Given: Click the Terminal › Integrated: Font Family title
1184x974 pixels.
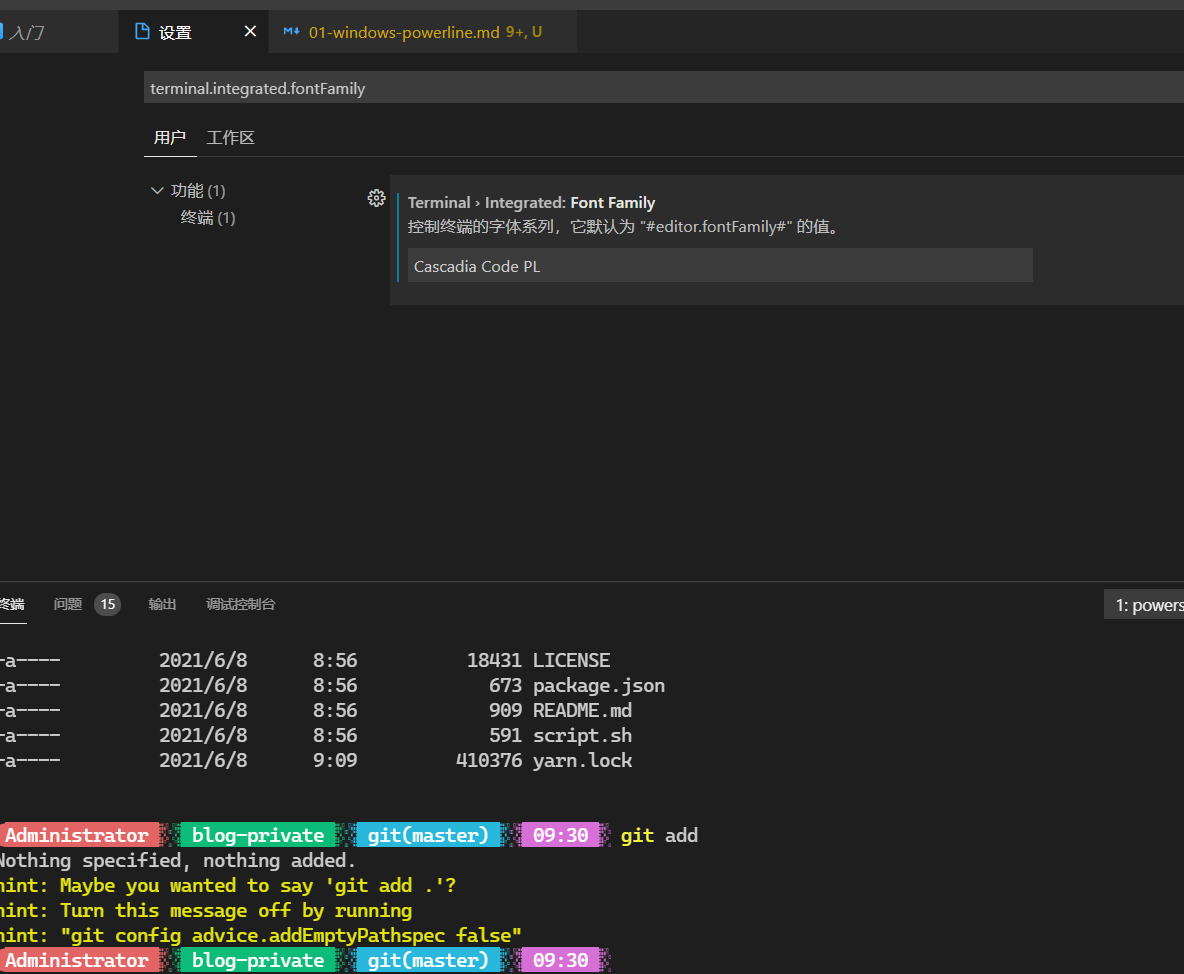Looking at the screenshot, I should [x=531, y=202].
